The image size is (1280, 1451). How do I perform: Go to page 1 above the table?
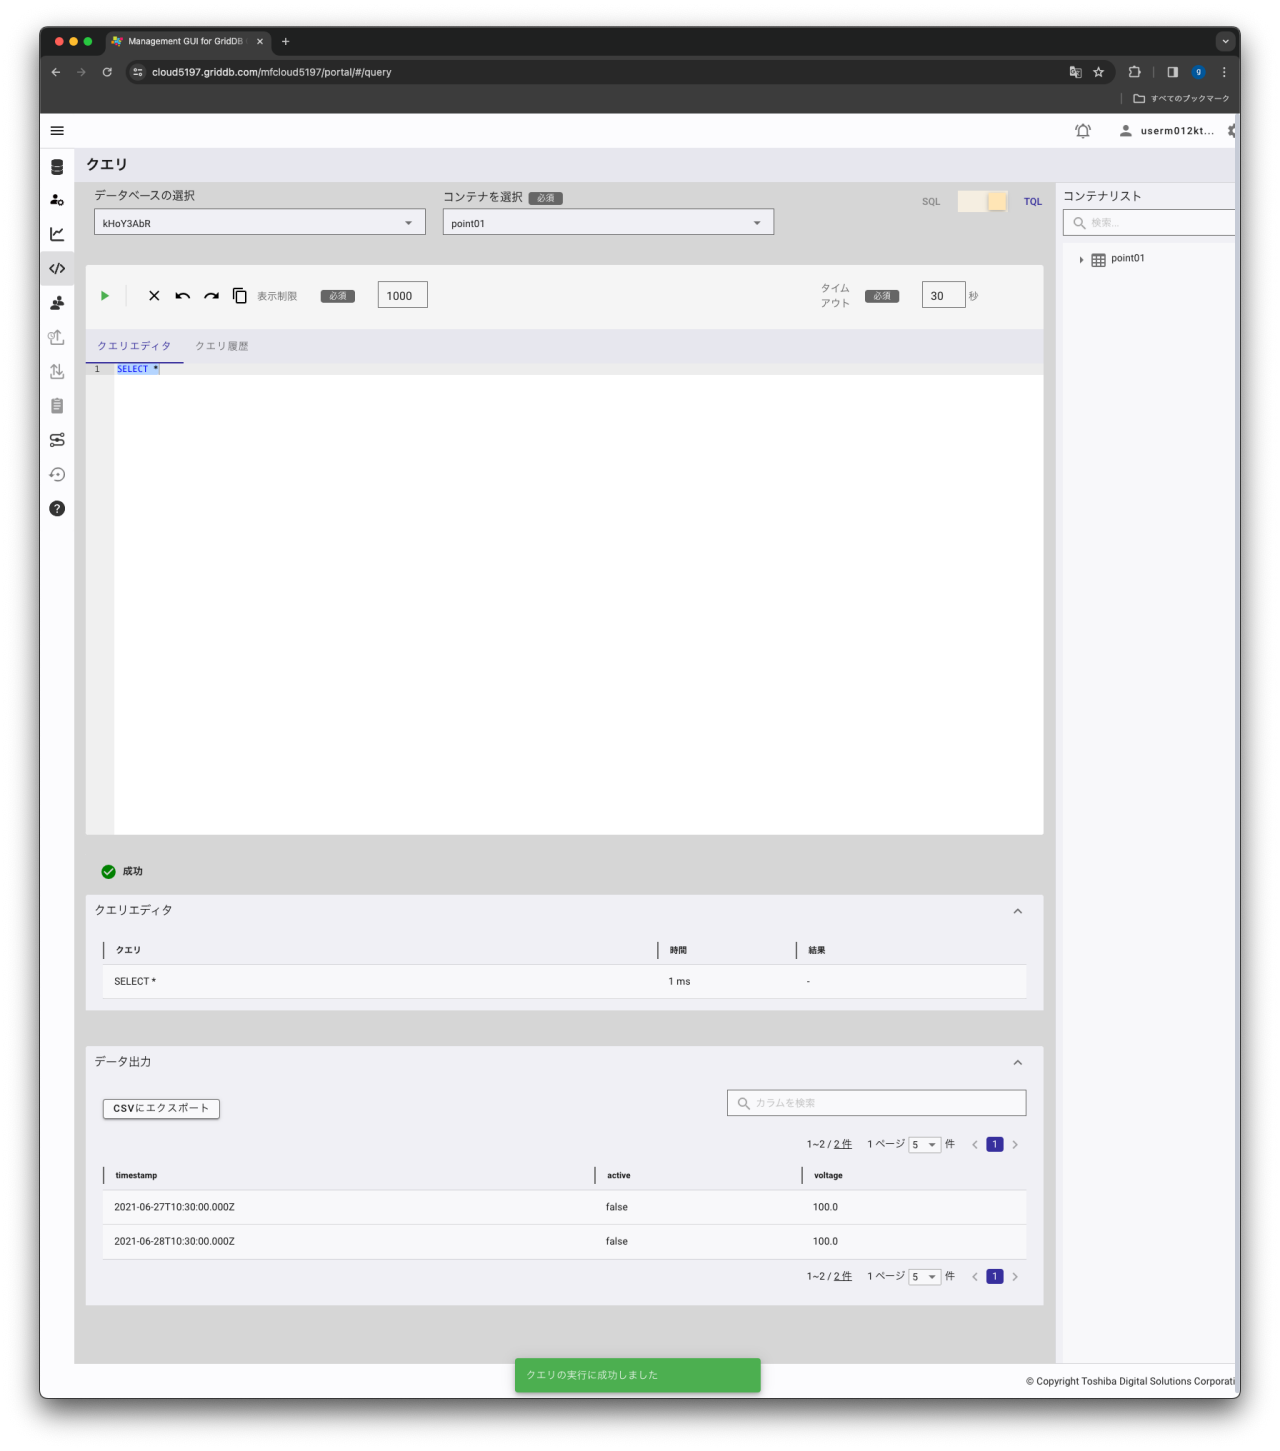coord(994,1144)
